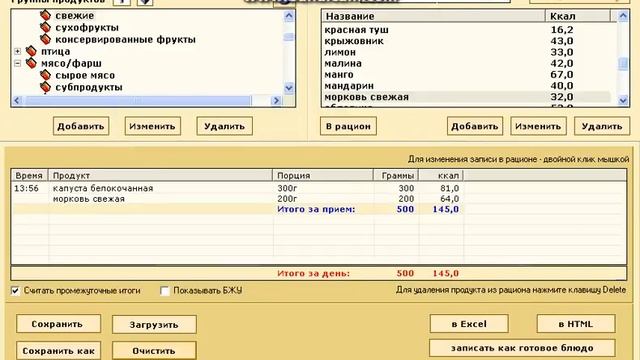Click Добавить under the product groups tree
The height and width of the screenshot is (360, 640).
coord(81,126)
